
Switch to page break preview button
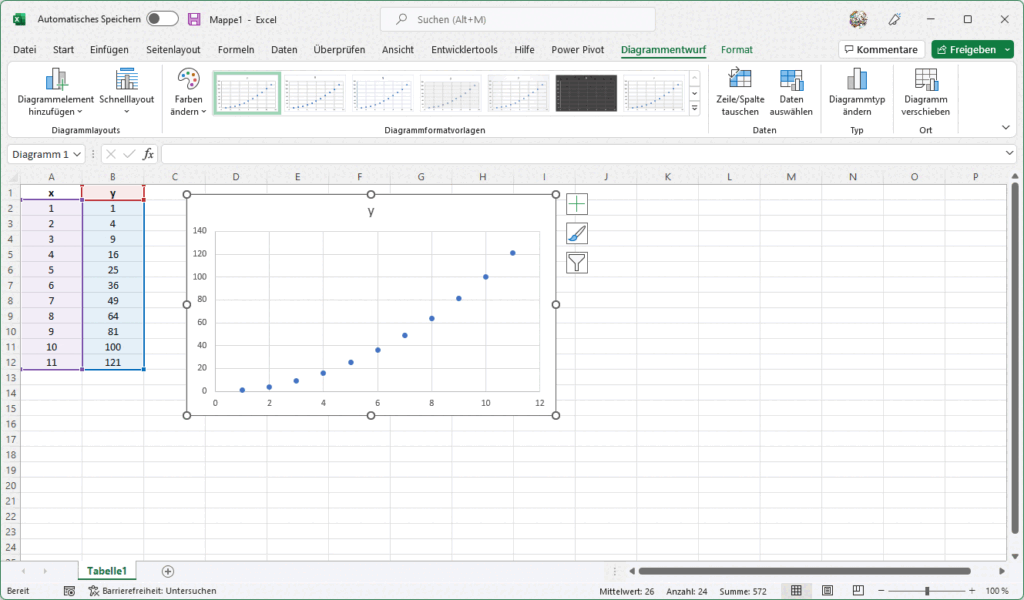pyautogui.click(x=858, y=590)
